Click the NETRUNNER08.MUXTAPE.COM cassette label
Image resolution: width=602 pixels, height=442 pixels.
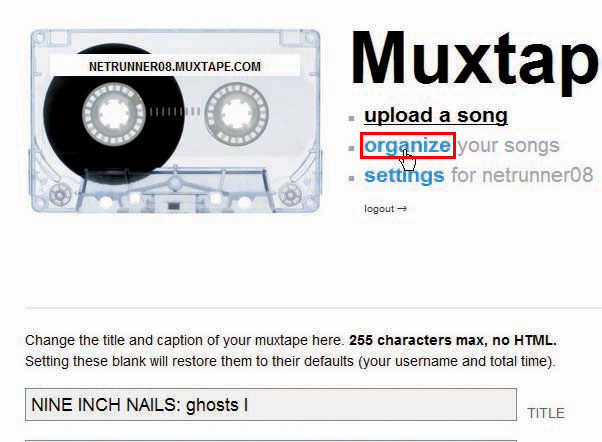click(x=175, y=66)
